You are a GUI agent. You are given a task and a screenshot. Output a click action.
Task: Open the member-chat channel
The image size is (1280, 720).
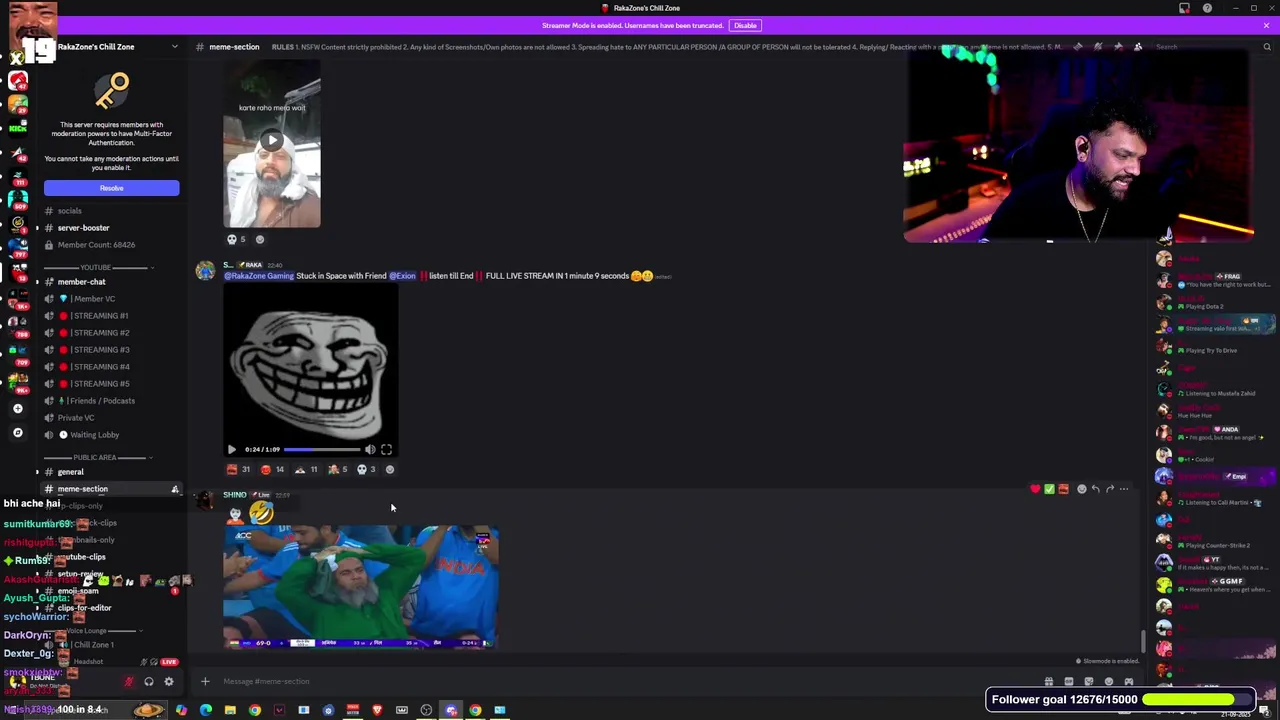coord(111,282)
